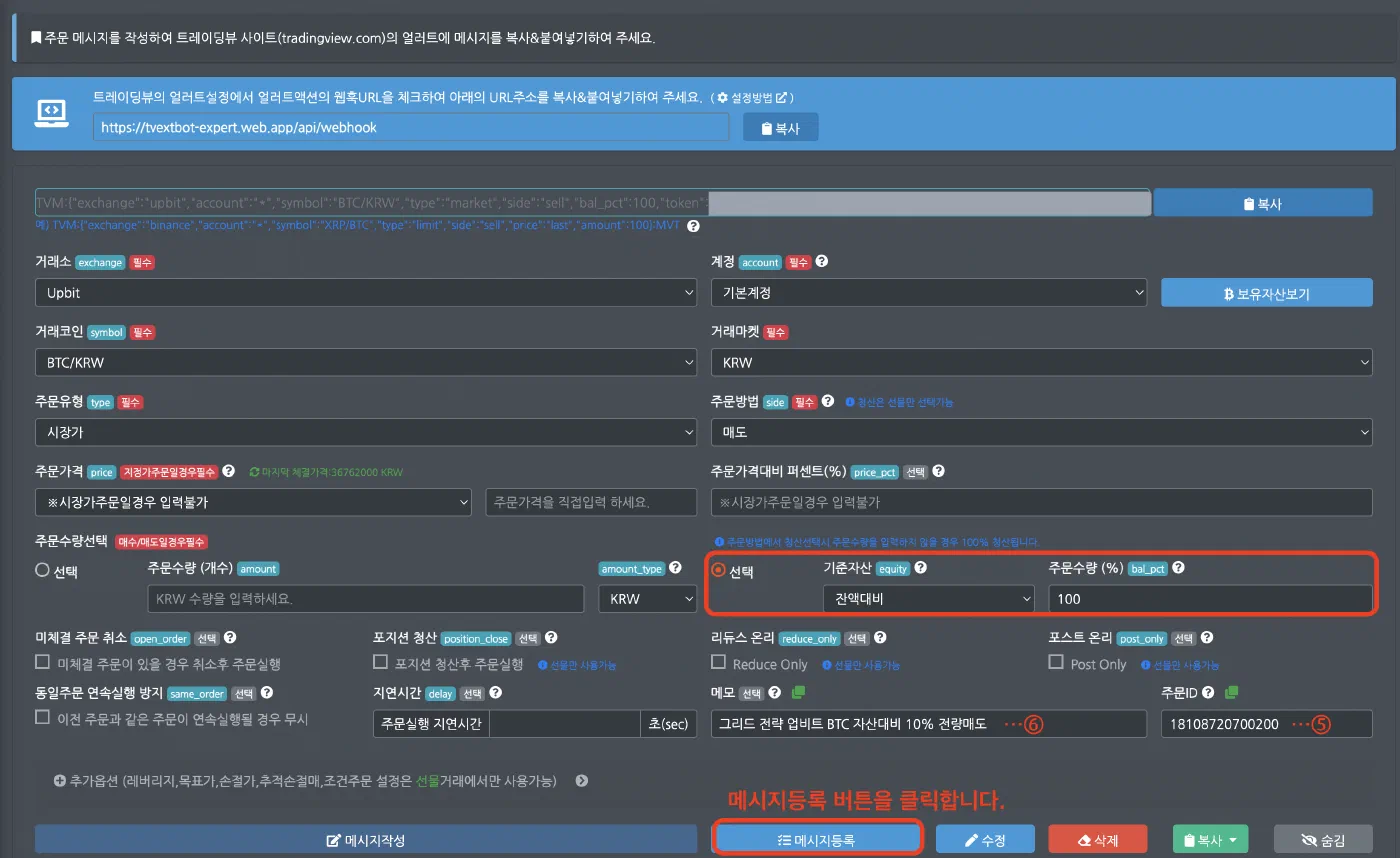This screenshot has height=858, width=1400.
Task: Open help for 포스트 온리 post_only
Action: 1206,637
